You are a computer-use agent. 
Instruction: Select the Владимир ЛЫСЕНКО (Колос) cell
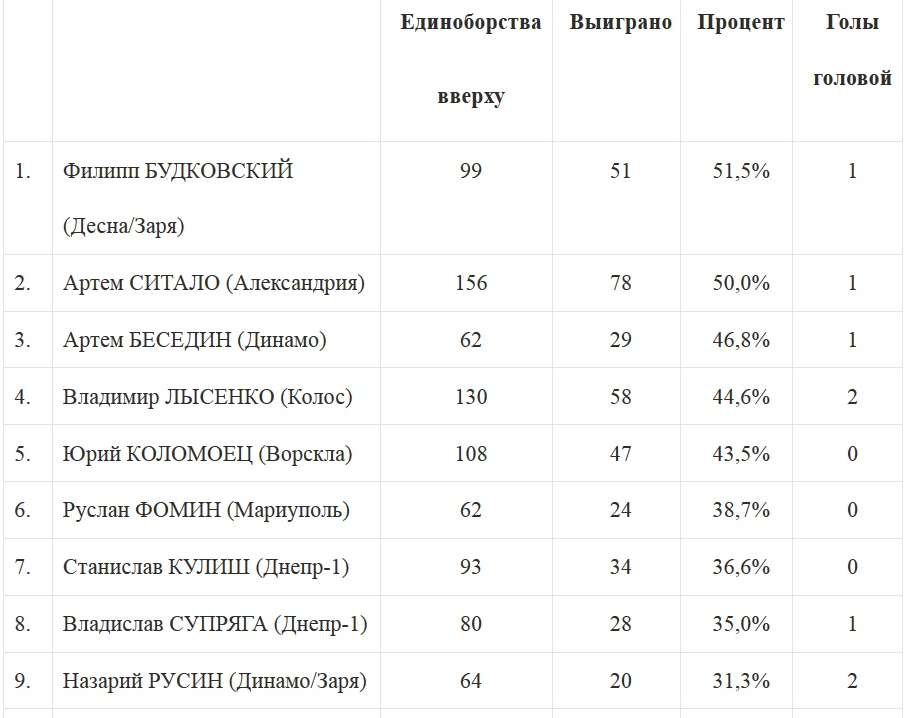click(x=208, y=397)
